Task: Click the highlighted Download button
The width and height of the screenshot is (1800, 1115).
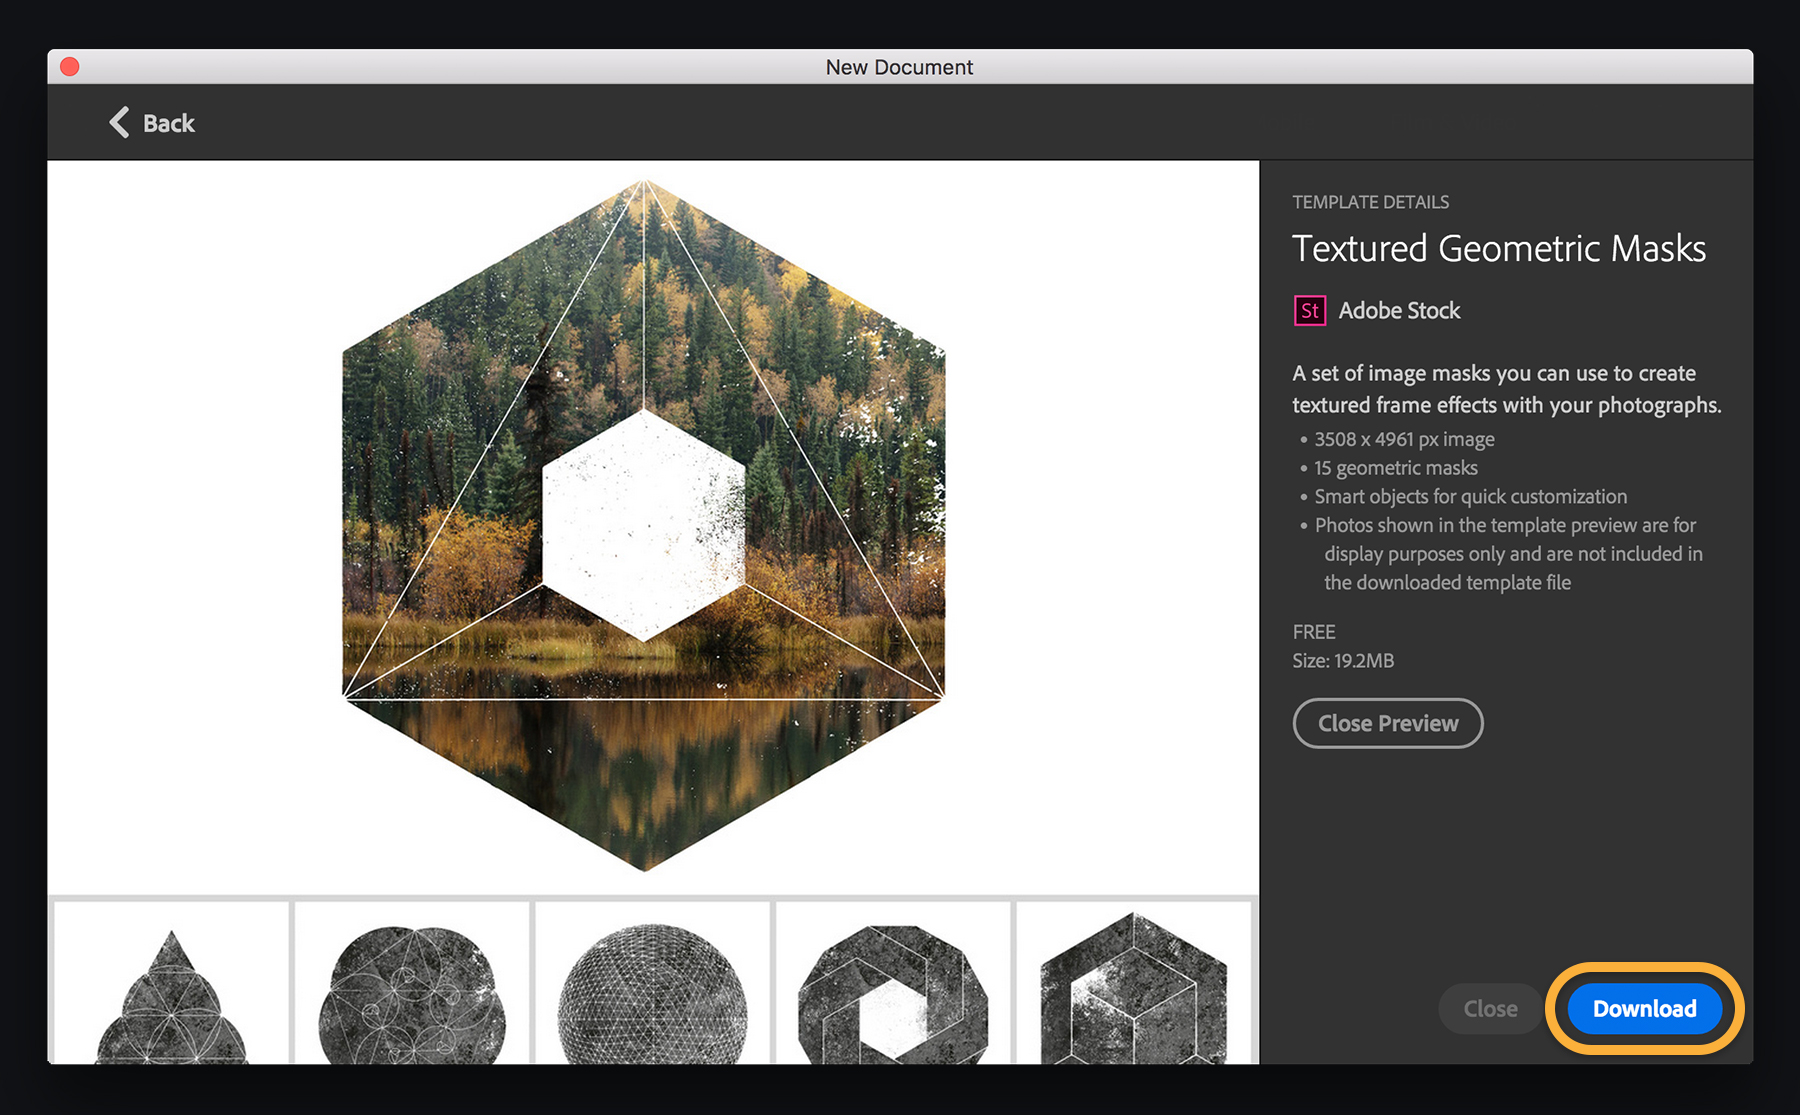Action: coord(1643,1008)
